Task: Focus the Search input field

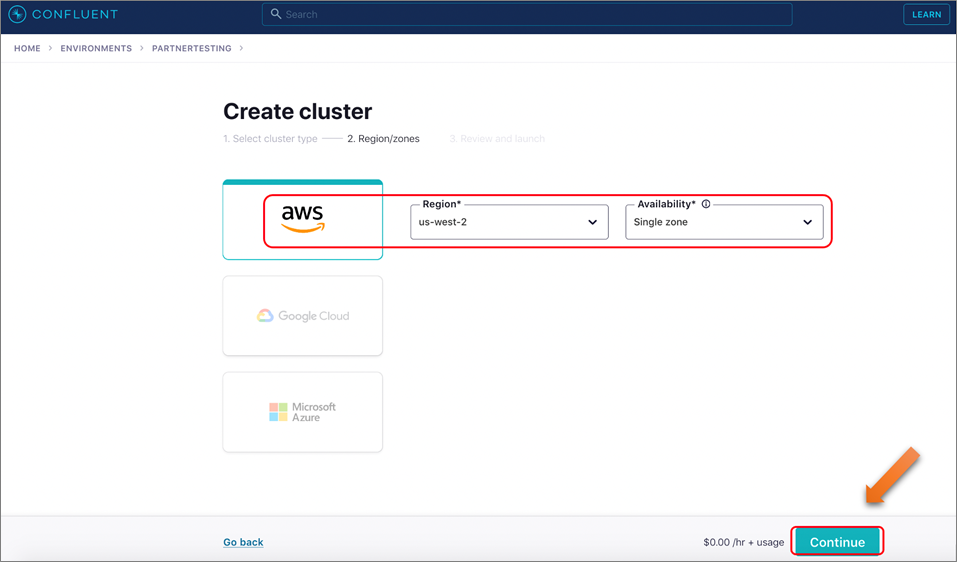Action: [x=527, y=14]
